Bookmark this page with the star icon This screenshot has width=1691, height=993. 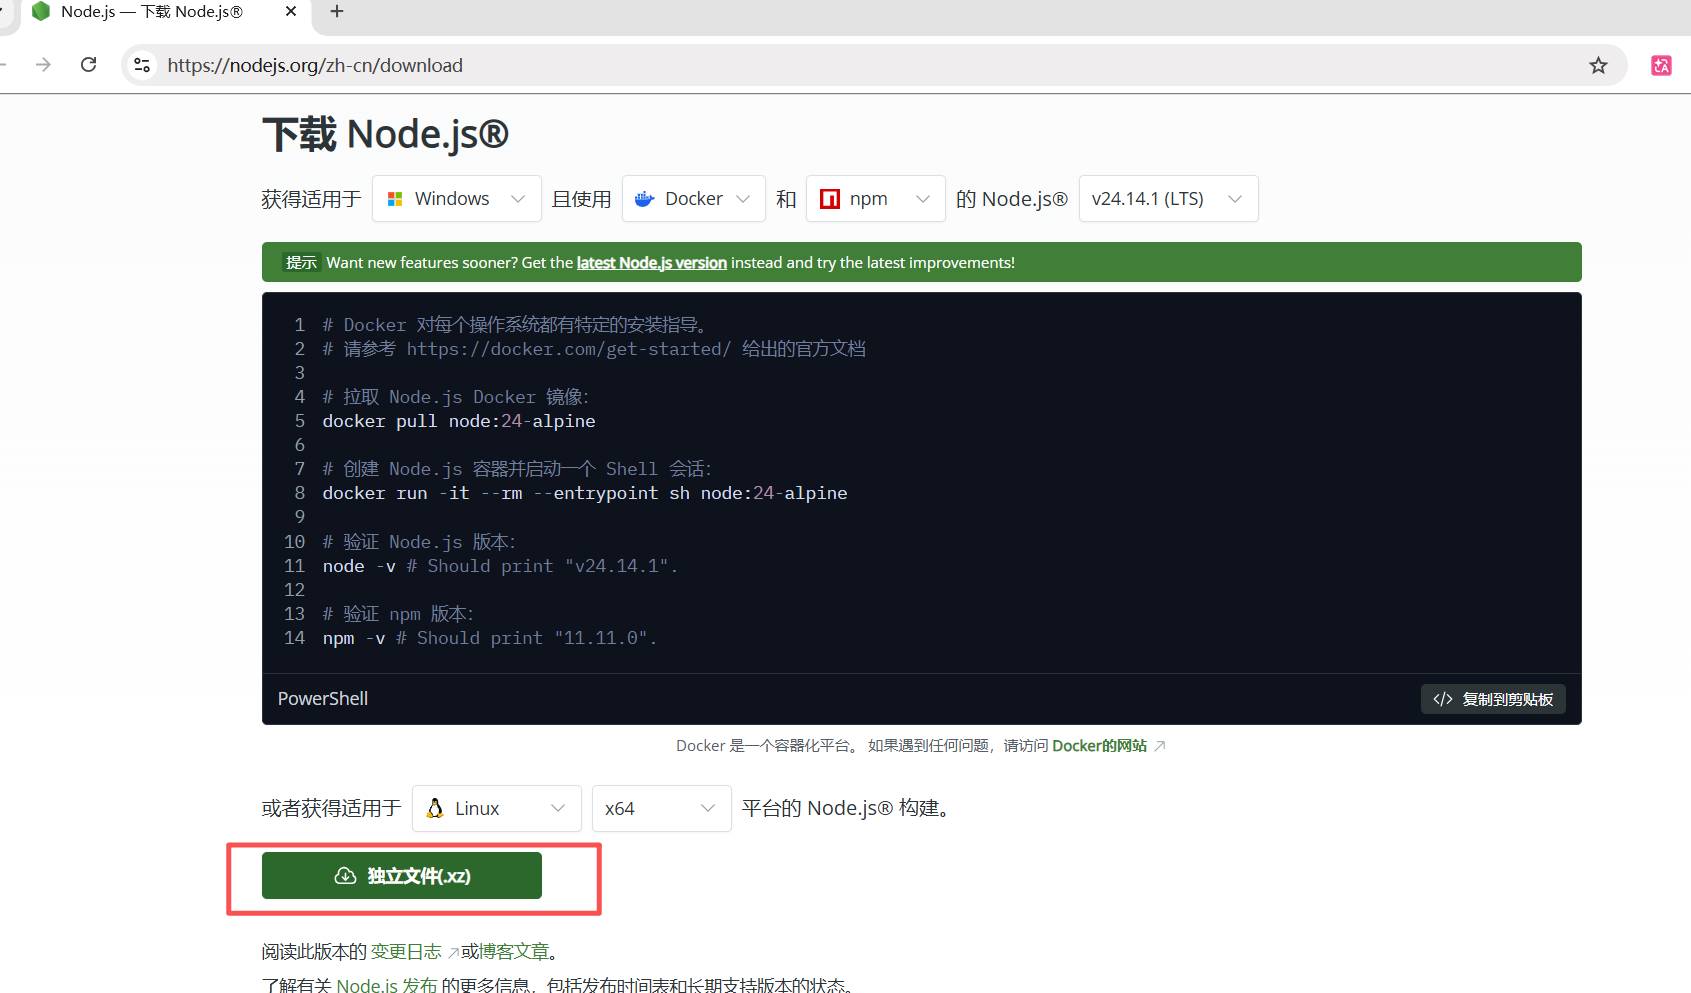1598,65
